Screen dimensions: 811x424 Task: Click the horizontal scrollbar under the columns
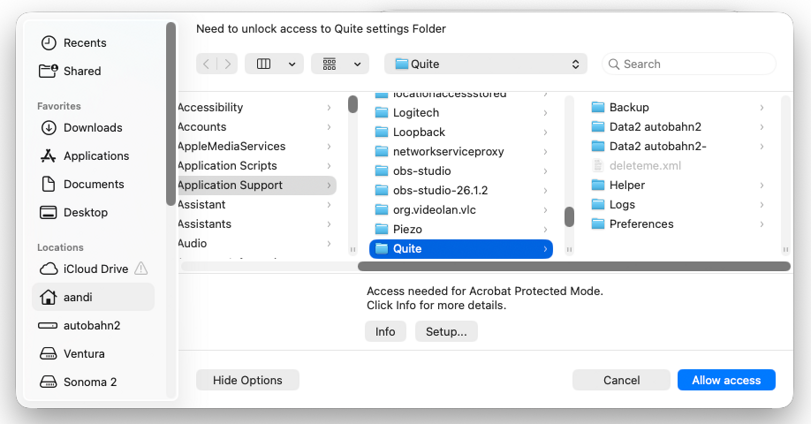tap(574, 266)
